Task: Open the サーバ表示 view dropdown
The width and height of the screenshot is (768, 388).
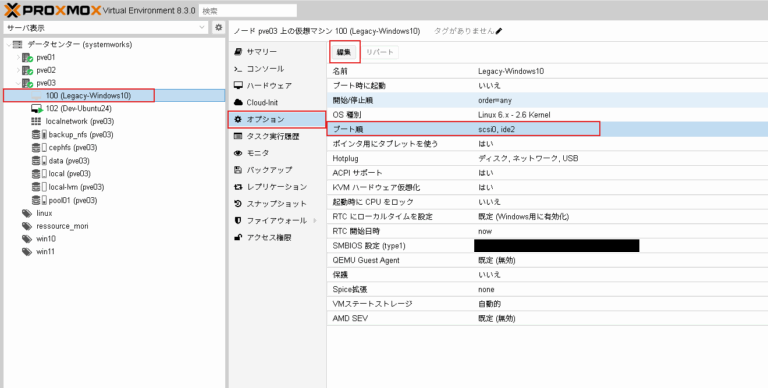Action: (x=202, y=28)
